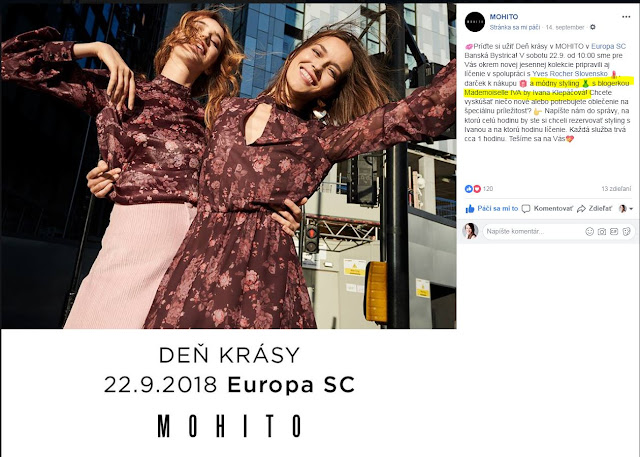Click the sticker icon in comment box
This screenshot has width=640, height=457.
coord(626,231)
